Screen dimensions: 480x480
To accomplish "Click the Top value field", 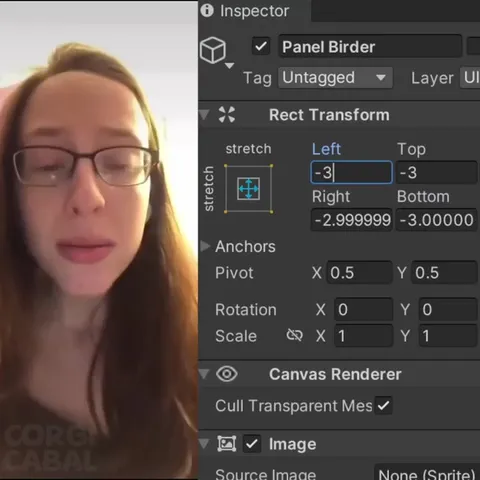I will pos(437,173).
